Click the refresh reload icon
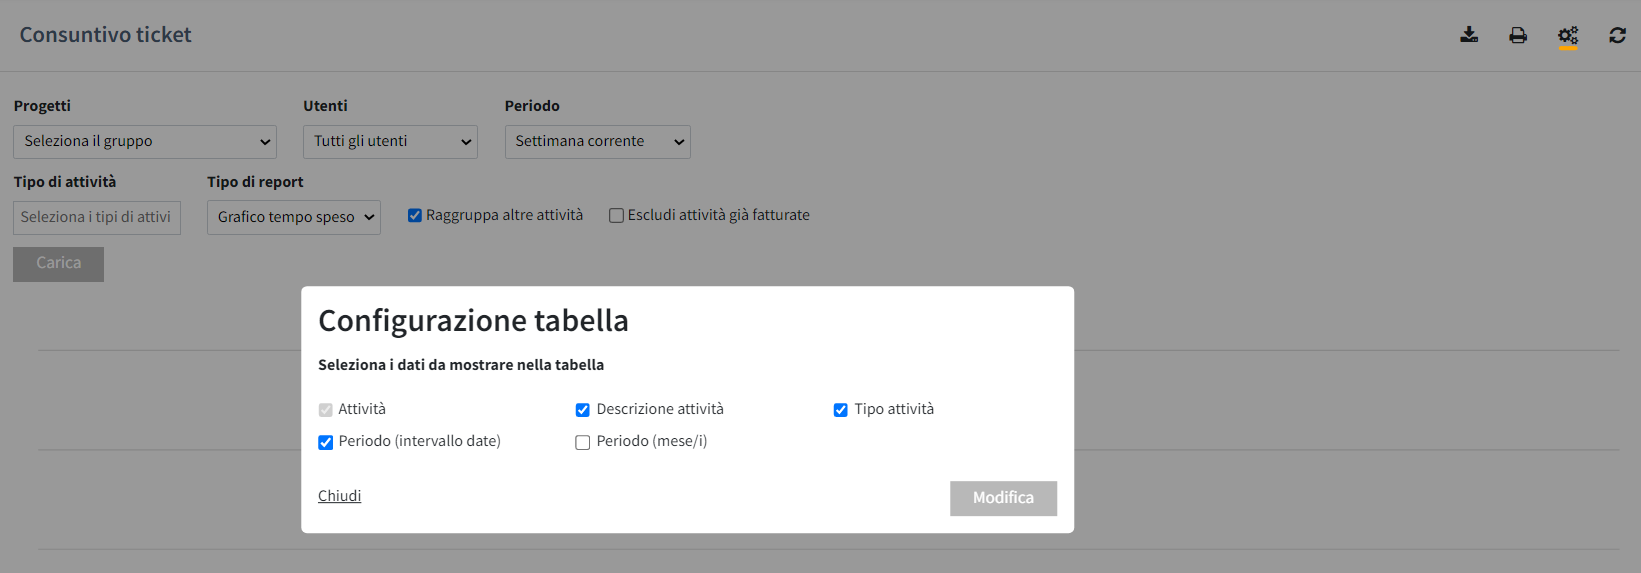This screenshot has height=573, width=1641. pyautogui.click(x=1617, y=35)
